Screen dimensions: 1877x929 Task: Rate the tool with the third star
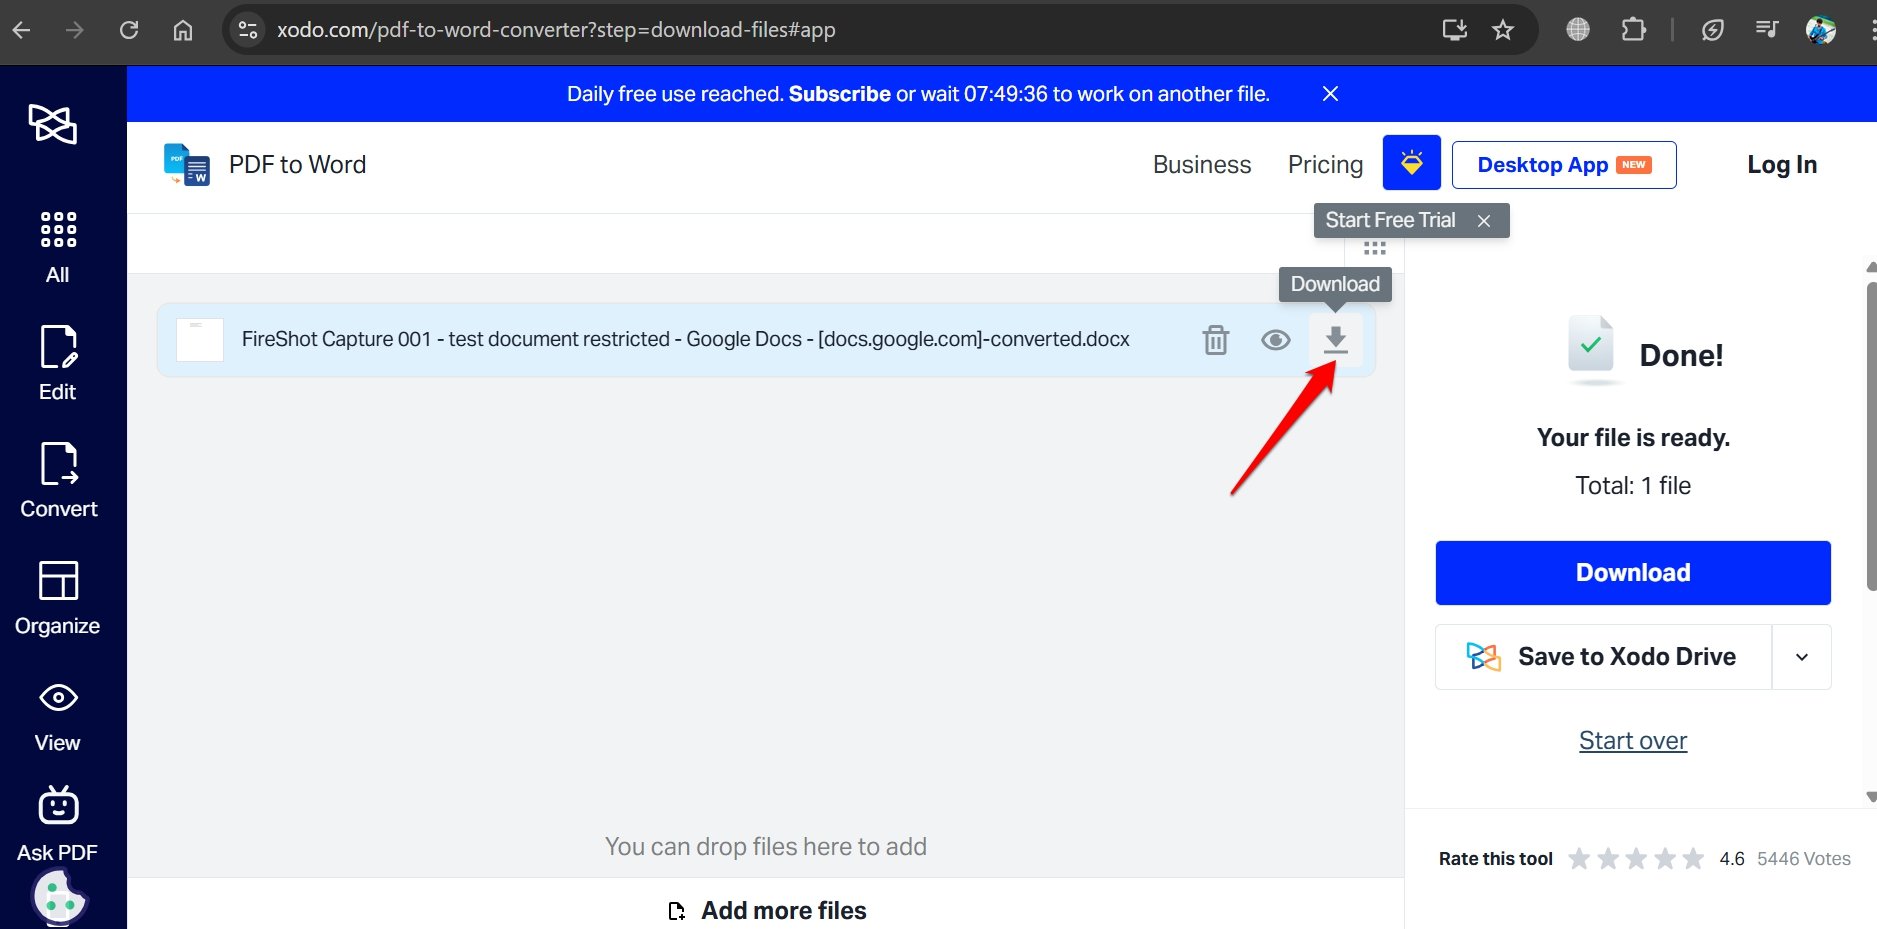tap(1636, 859)
